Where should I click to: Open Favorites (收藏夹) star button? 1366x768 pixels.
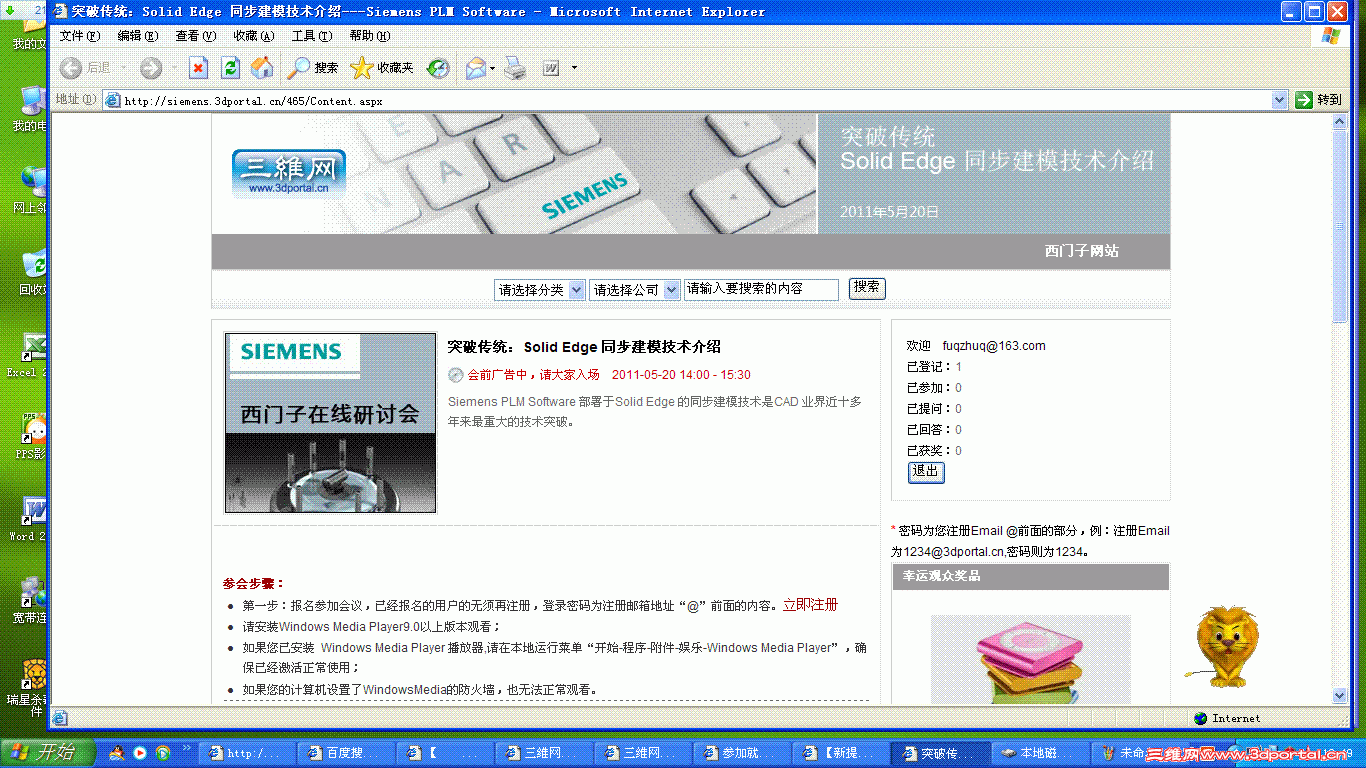click(382, 68)
